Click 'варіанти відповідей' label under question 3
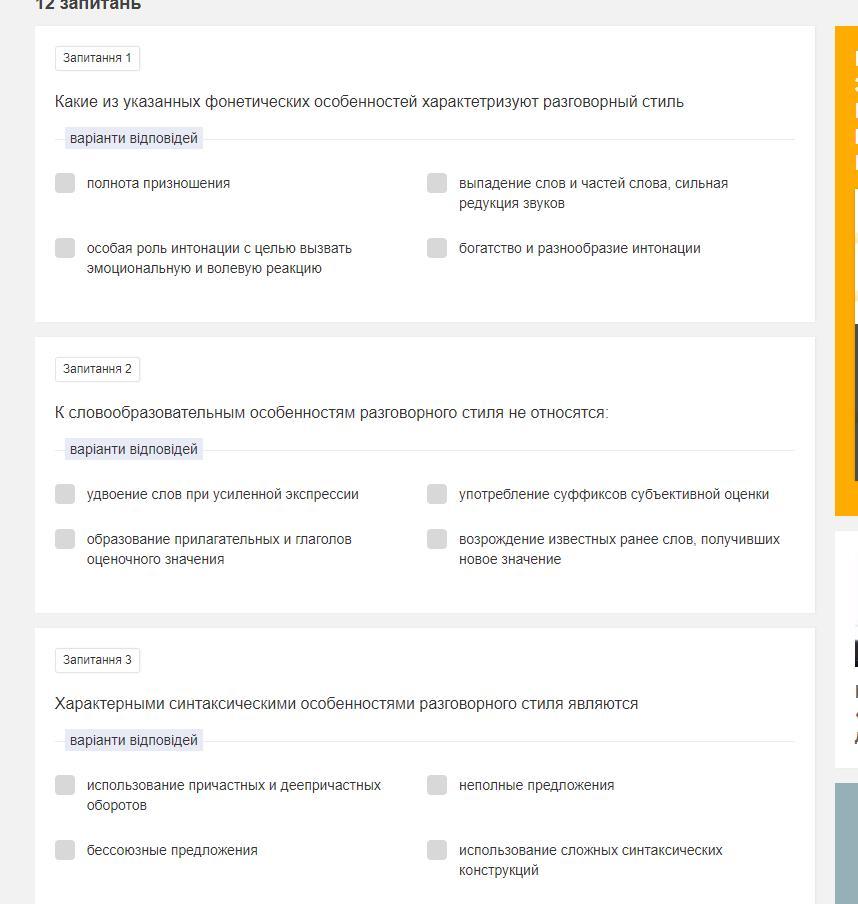This screenshot has width=858, height=904. 134,740
